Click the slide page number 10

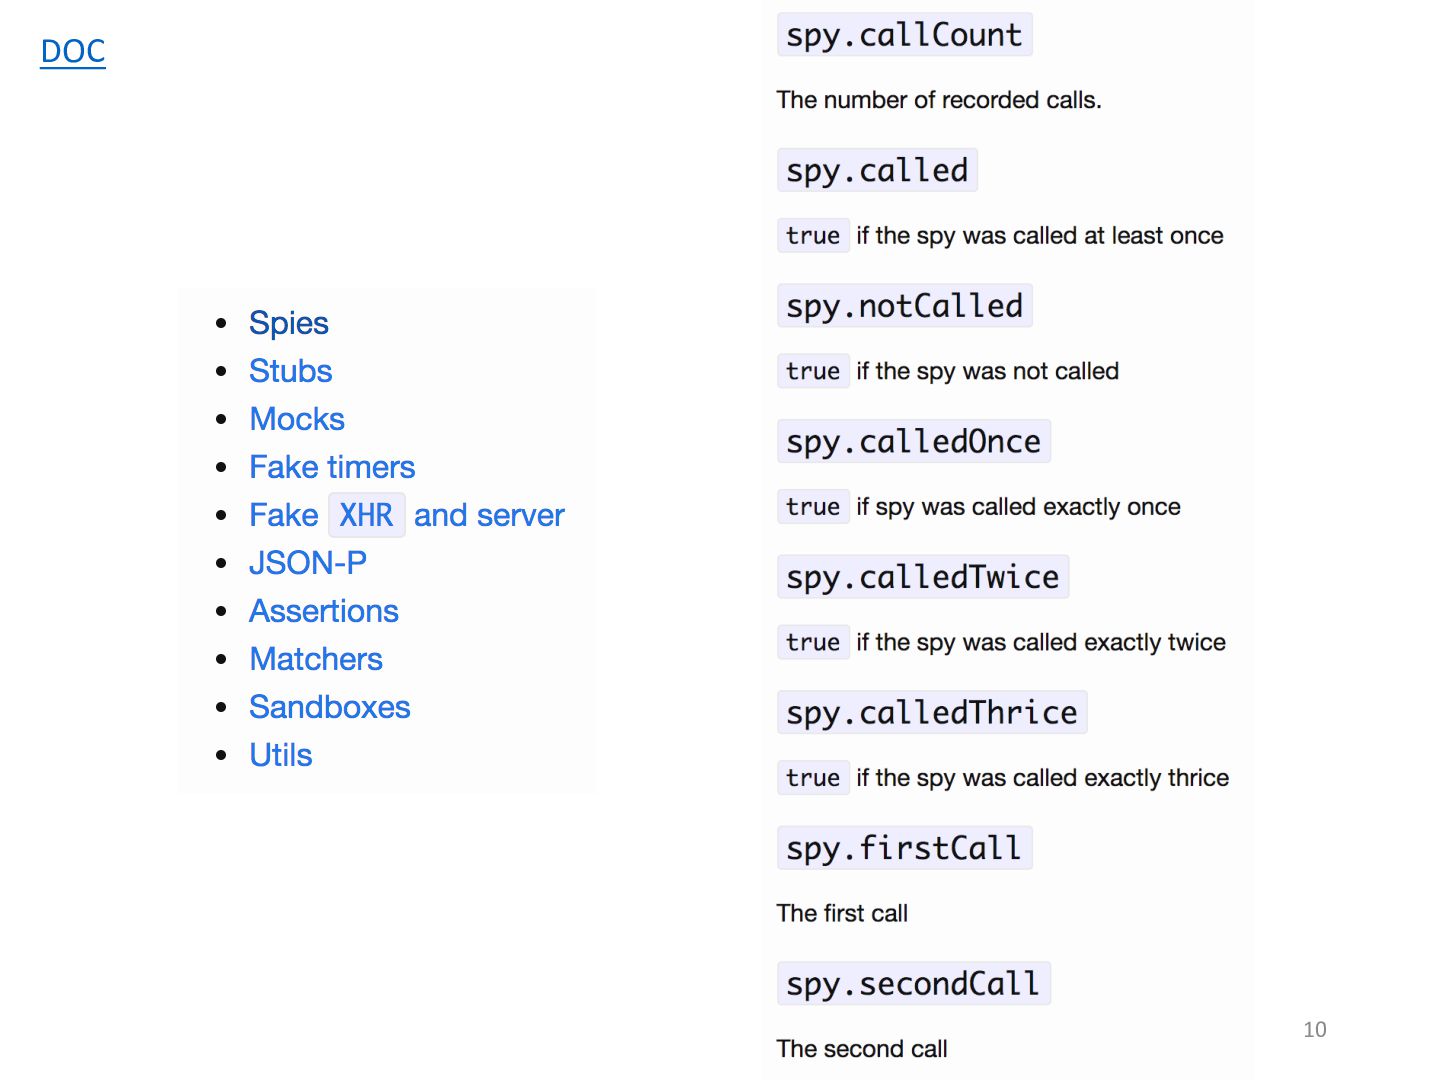click(1315, 1029)
